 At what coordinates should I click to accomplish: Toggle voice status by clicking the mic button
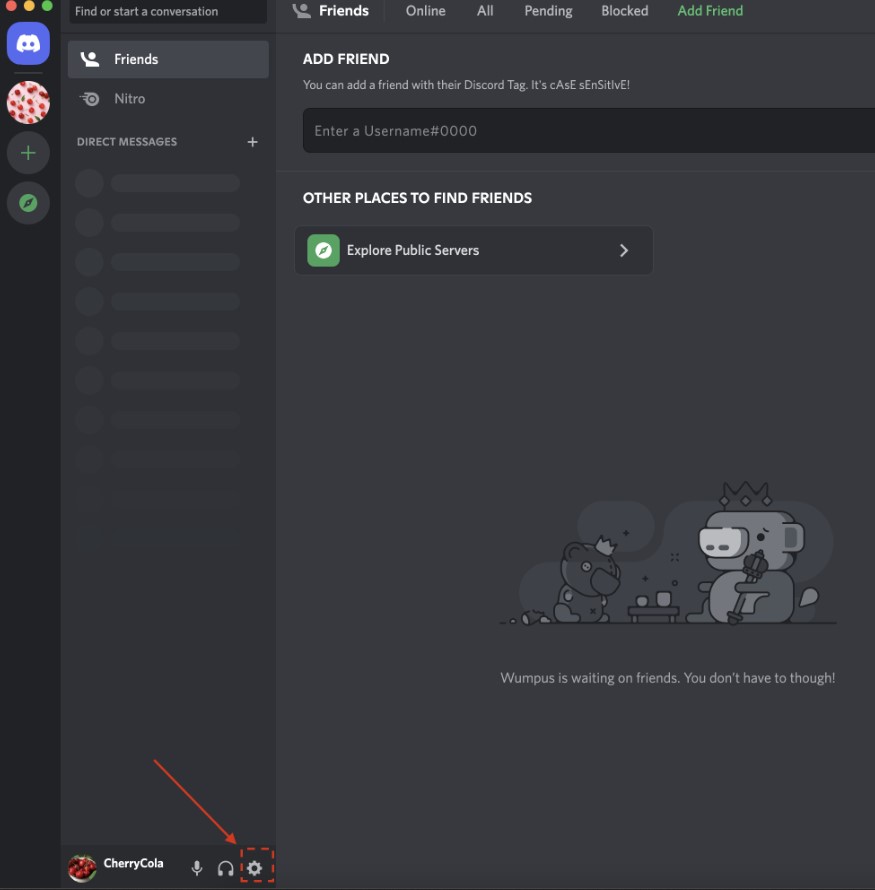pos(196,868)
